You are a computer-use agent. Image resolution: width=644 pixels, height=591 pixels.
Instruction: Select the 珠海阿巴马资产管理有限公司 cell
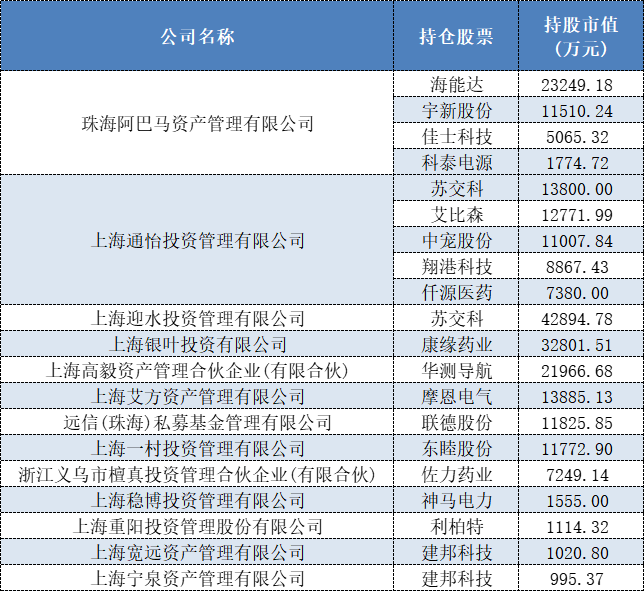tap(197, 123)
